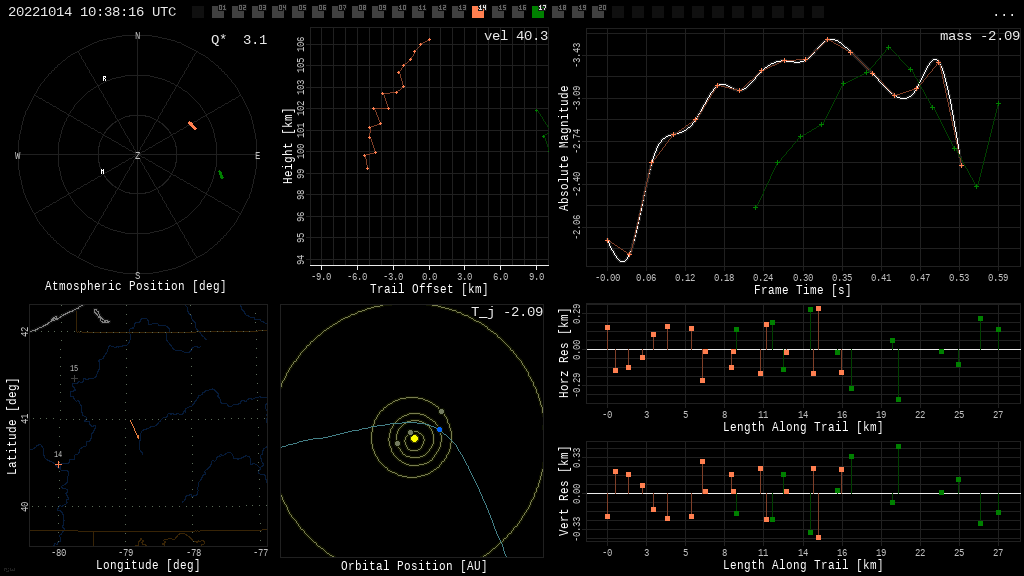Click the Height [km] axis label

click(287, 146)
